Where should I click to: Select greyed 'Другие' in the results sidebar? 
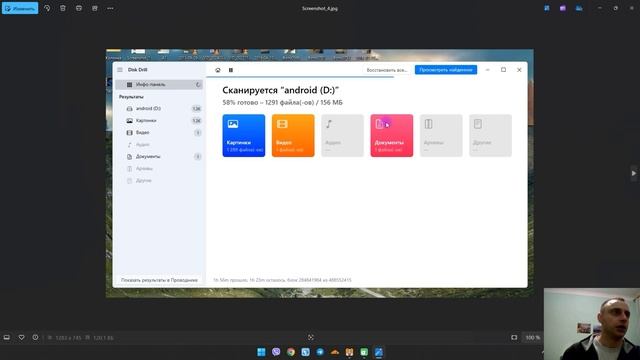click(159, 180)
